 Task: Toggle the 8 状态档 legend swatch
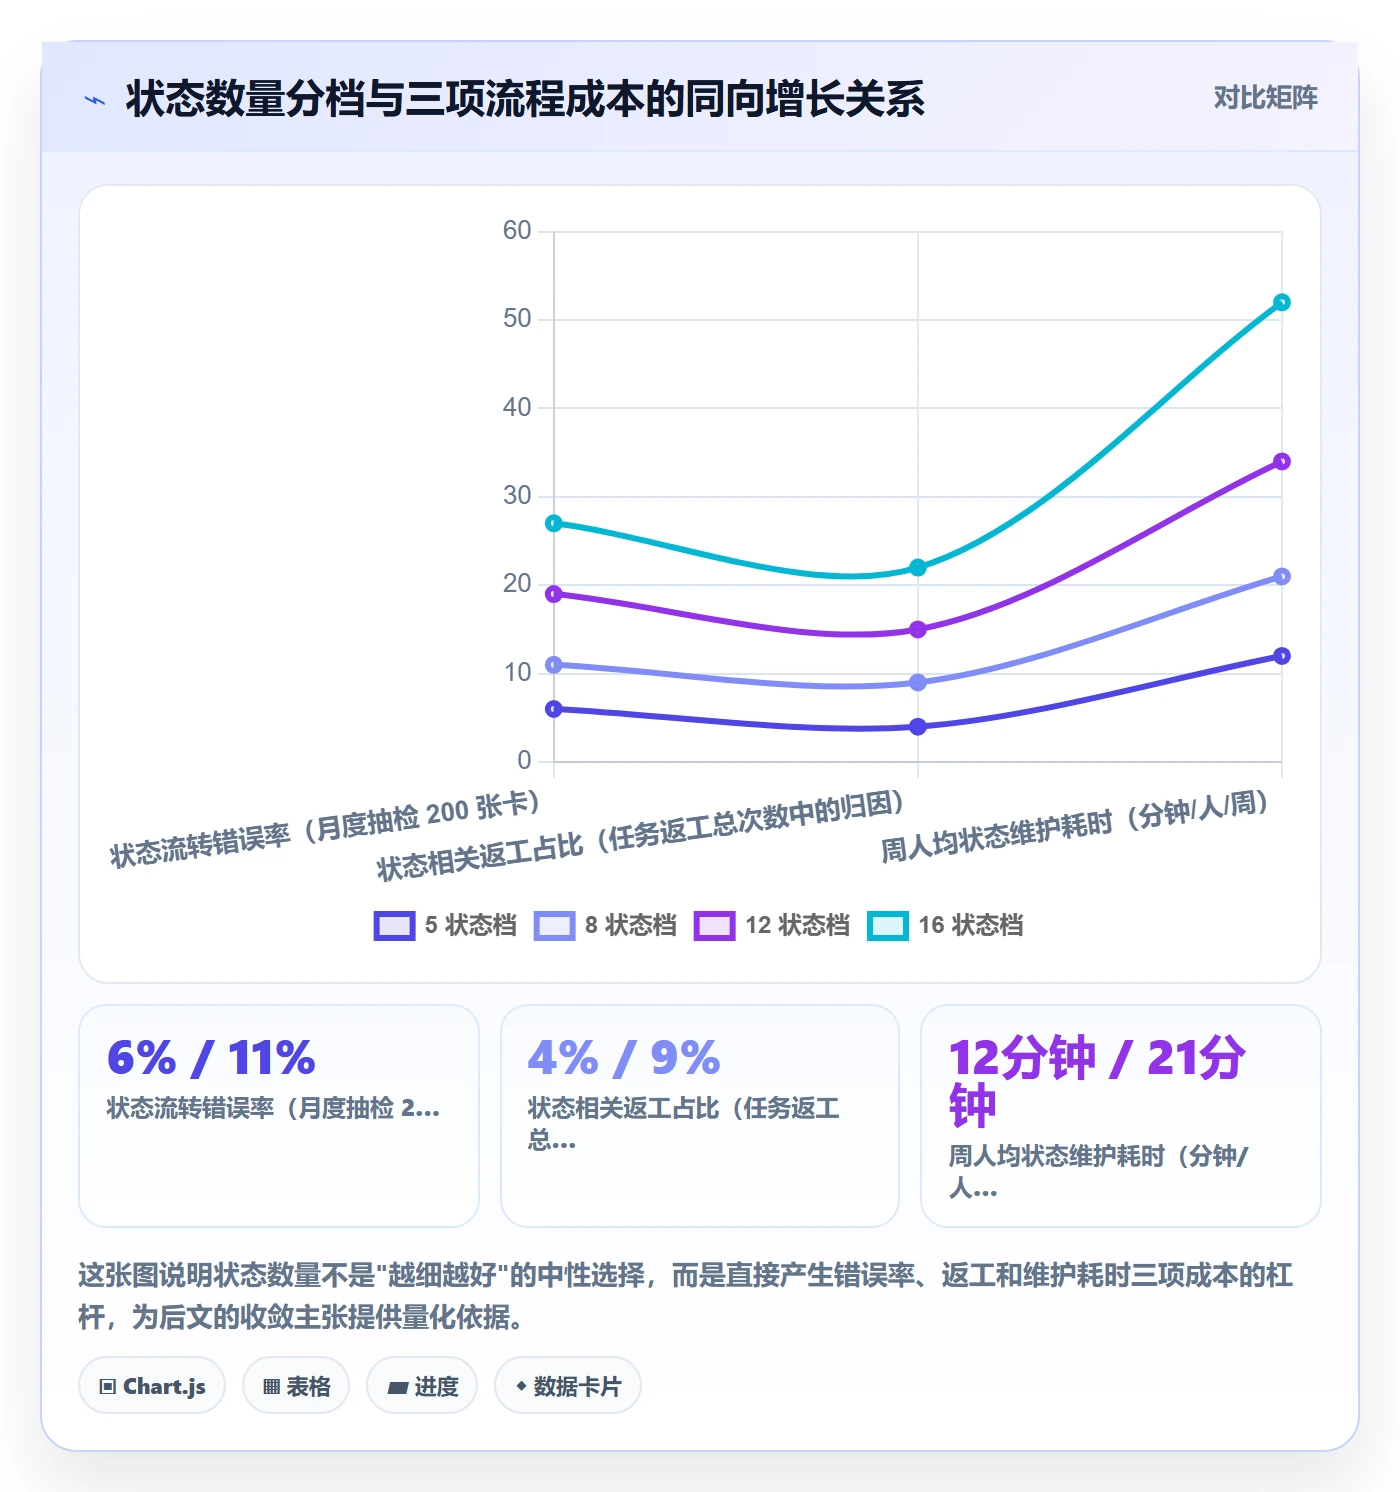tap(554, 926)
